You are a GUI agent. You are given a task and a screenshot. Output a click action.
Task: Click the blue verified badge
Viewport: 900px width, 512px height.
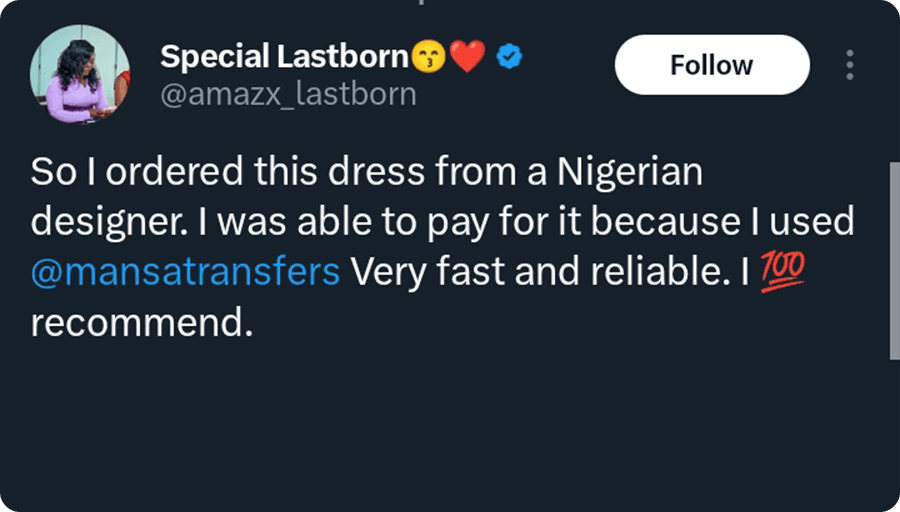click(510, 58)
